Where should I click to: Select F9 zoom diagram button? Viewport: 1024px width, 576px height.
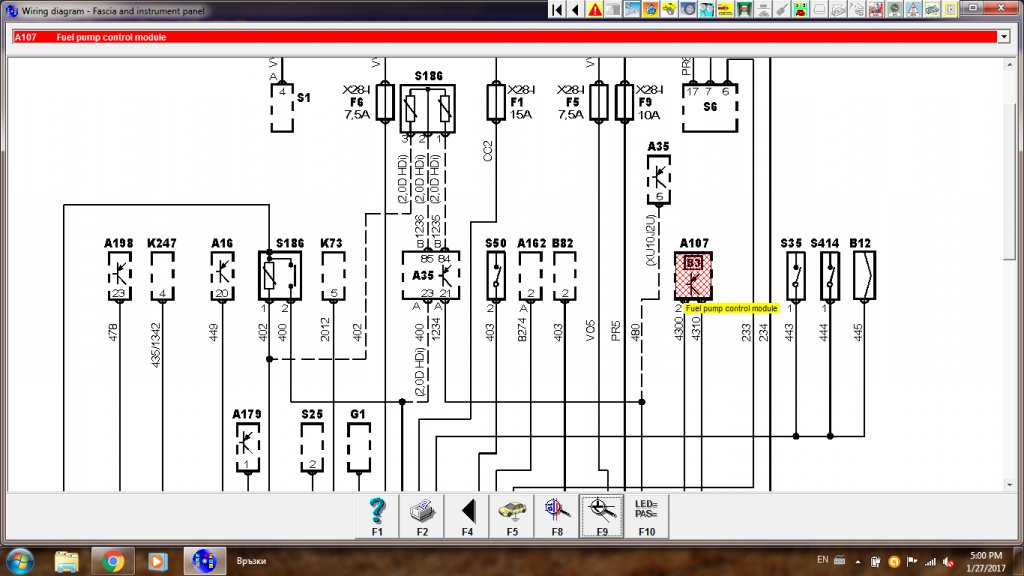(x=601, y=517)
